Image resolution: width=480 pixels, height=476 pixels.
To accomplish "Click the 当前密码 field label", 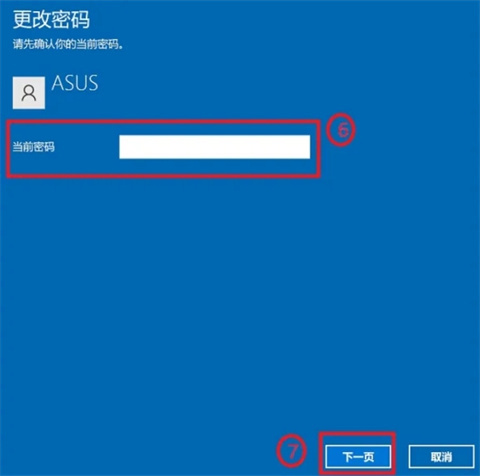I will pos(33,147).
